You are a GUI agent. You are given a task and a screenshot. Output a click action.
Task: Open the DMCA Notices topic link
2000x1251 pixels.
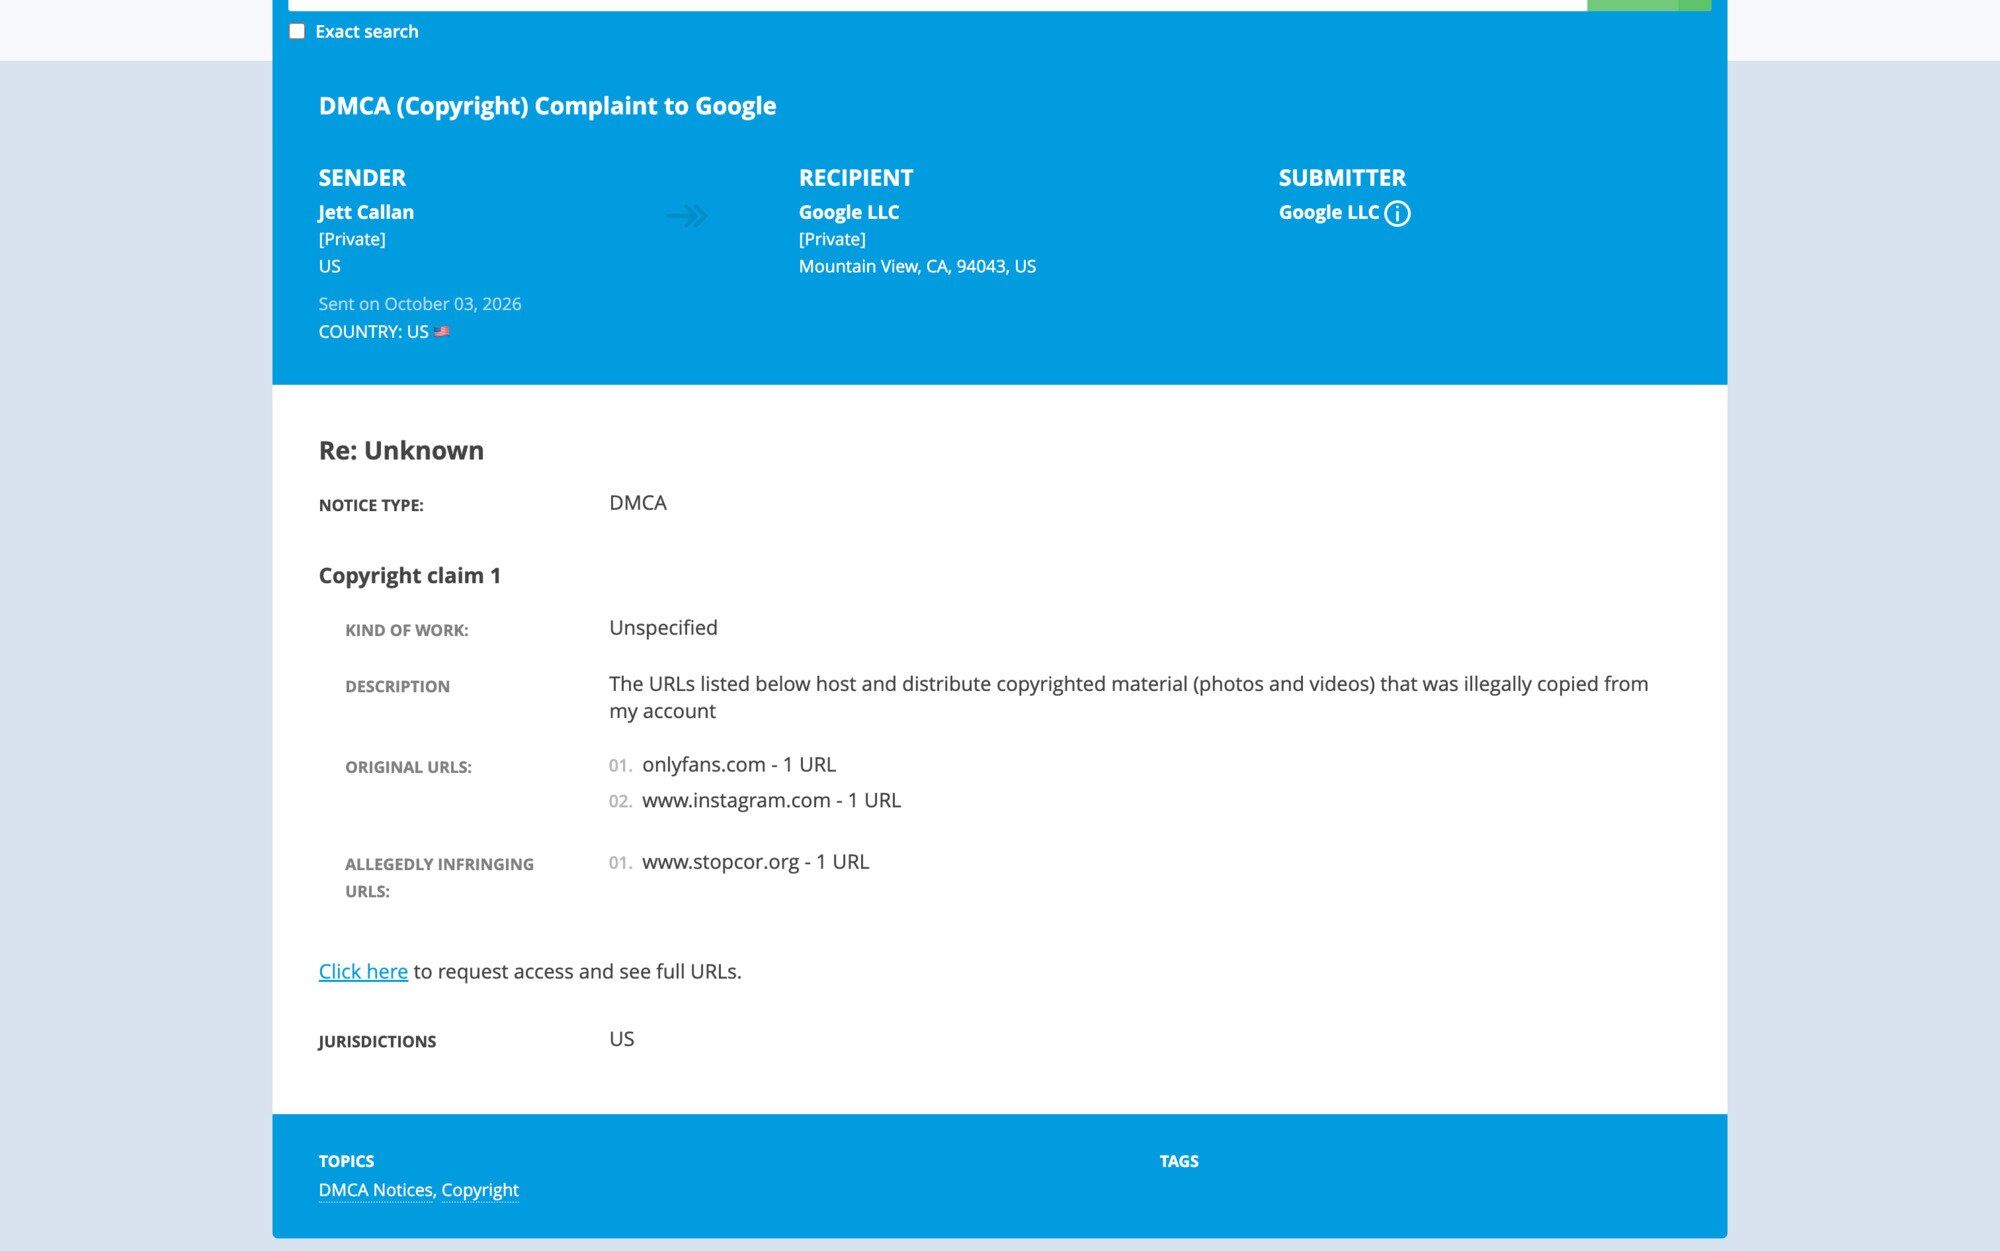point(376,1190)
